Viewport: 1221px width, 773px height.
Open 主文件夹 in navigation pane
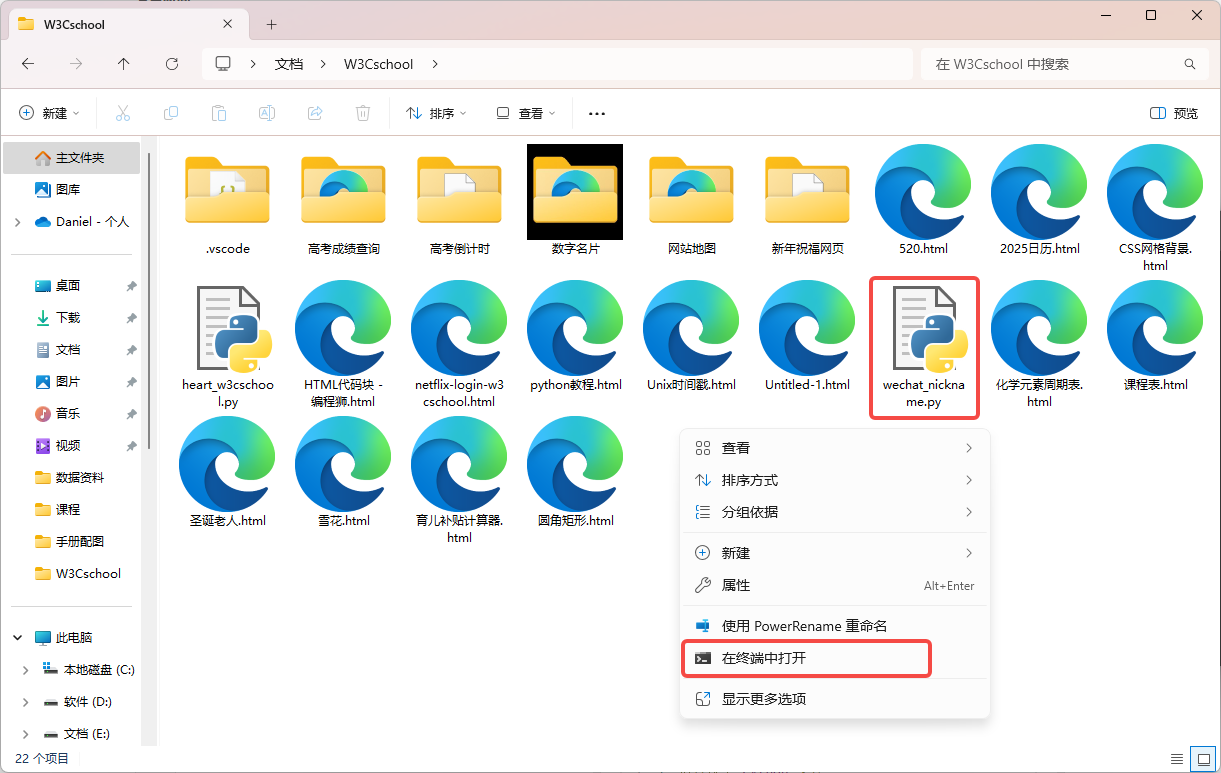pyautogui.click(x=73, y=158)
